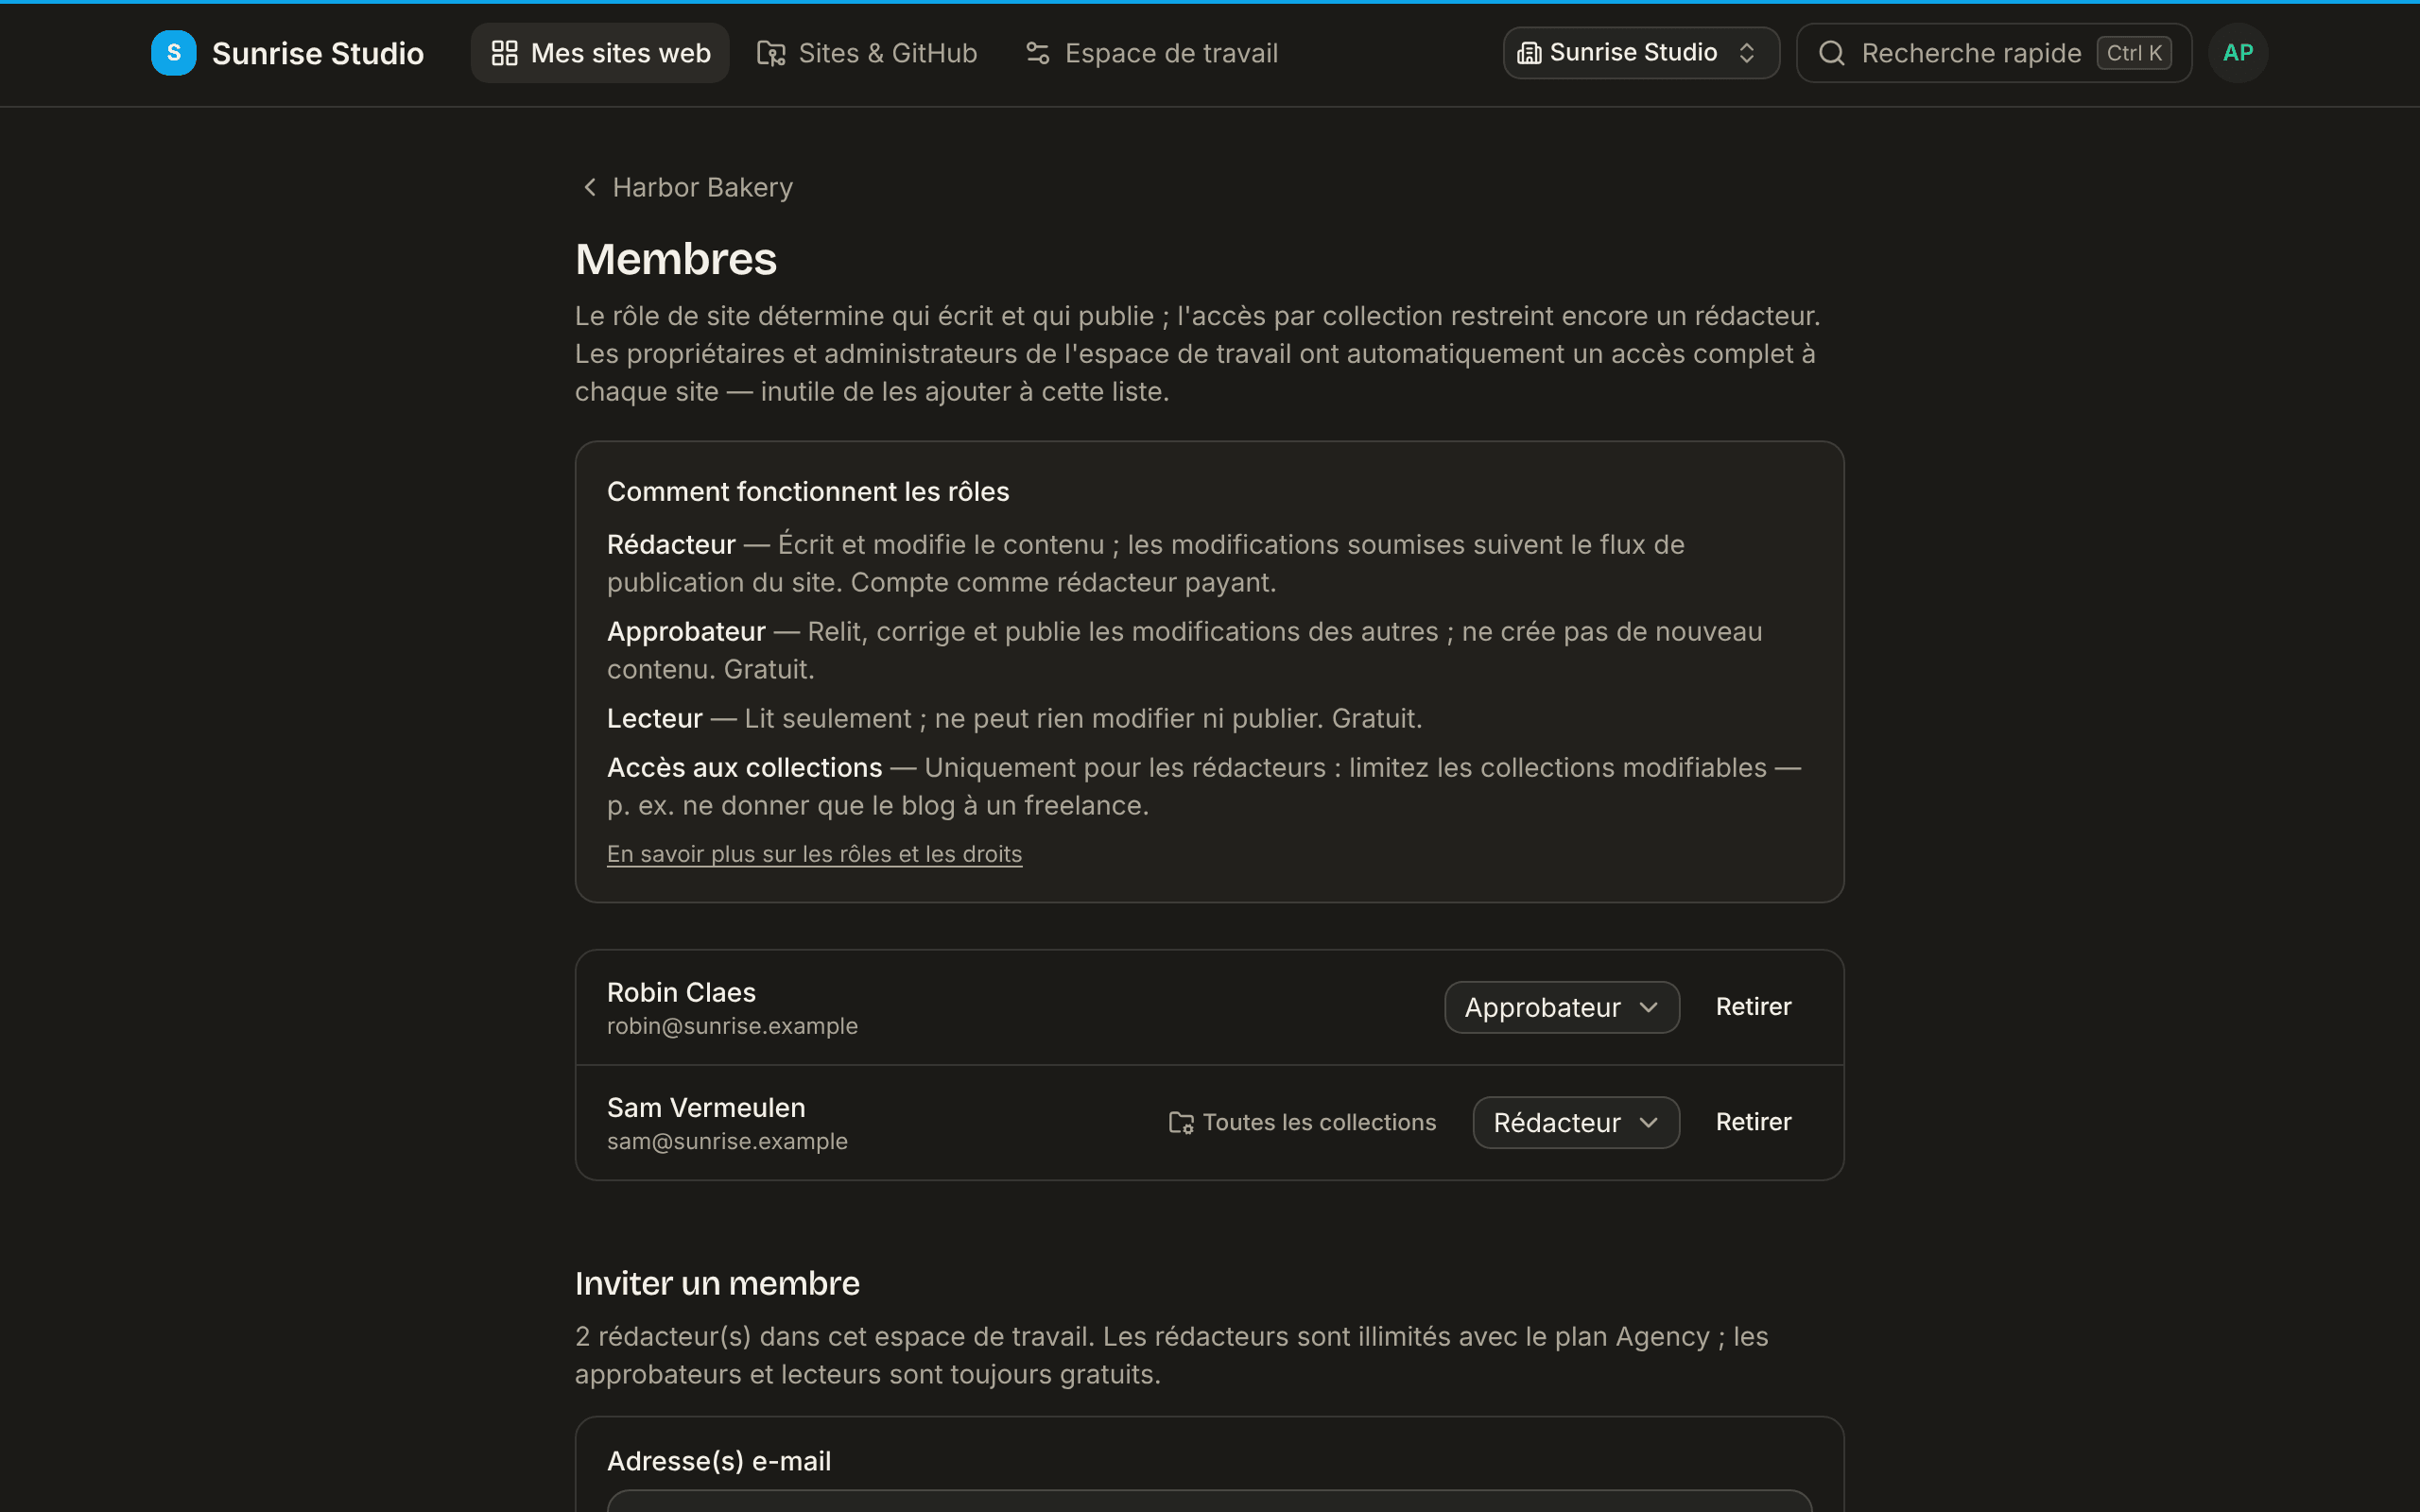Open Robin Claes's Approbateur role dropdown

[x=1562, y=1007]
